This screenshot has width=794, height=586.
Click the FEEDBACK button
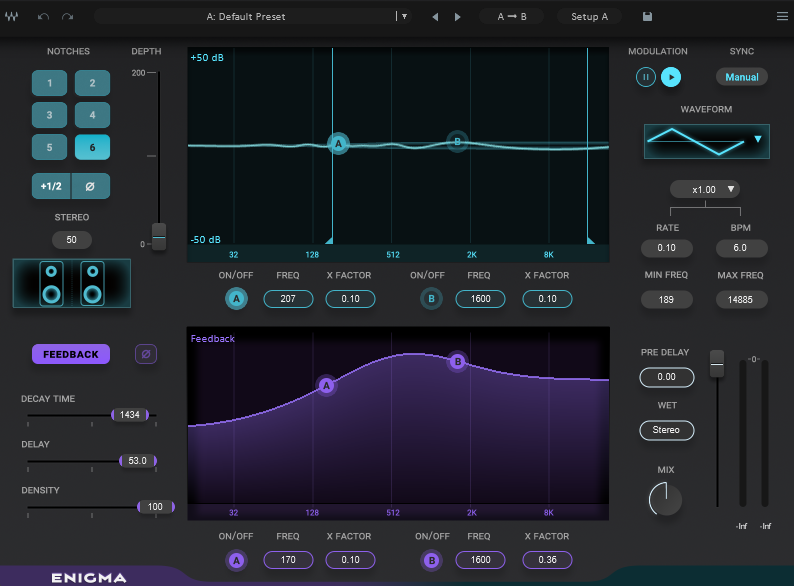click(x=71, y=354)
